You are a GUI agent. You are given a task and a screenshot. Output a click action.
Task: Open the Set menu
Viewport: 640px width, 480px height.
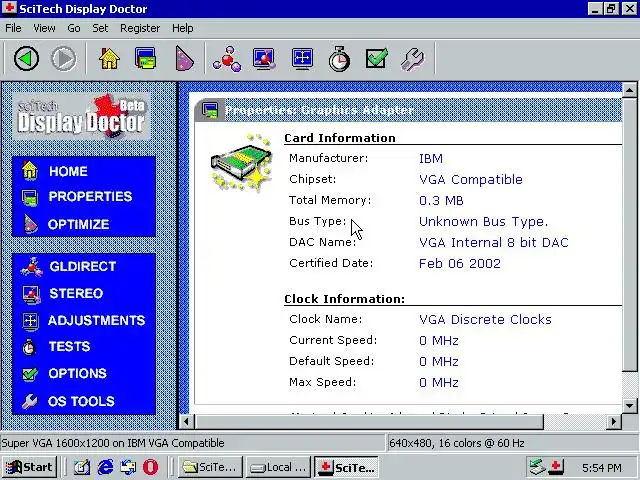(x=100, y=28)
